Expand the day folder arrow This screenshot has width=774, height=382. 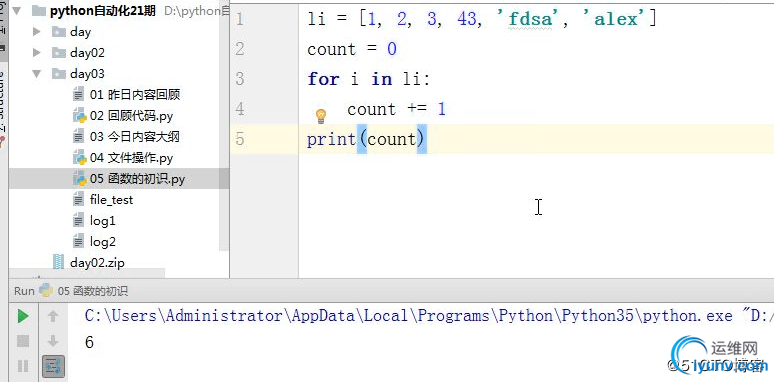coord(37,32)
